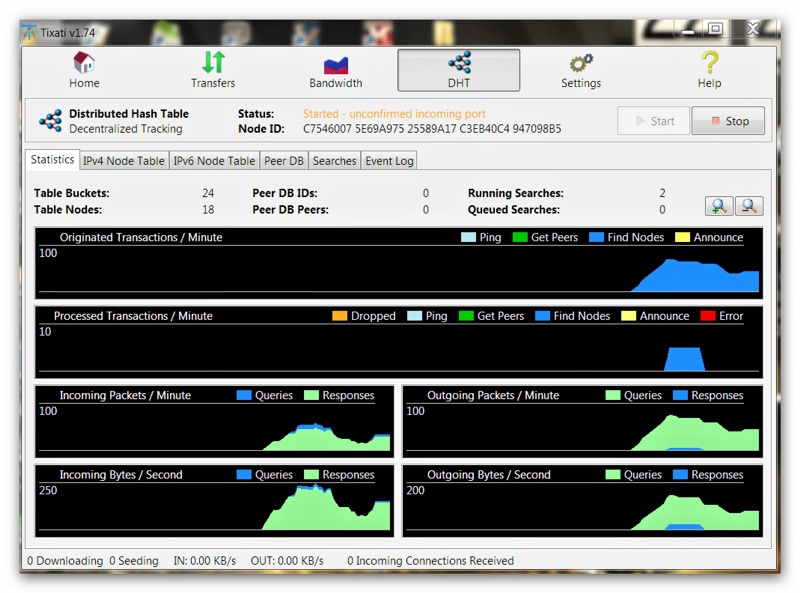Screen dimensions: 800x593
Task: Click the Node ID value starting C7546007
Action: (432, 129)
